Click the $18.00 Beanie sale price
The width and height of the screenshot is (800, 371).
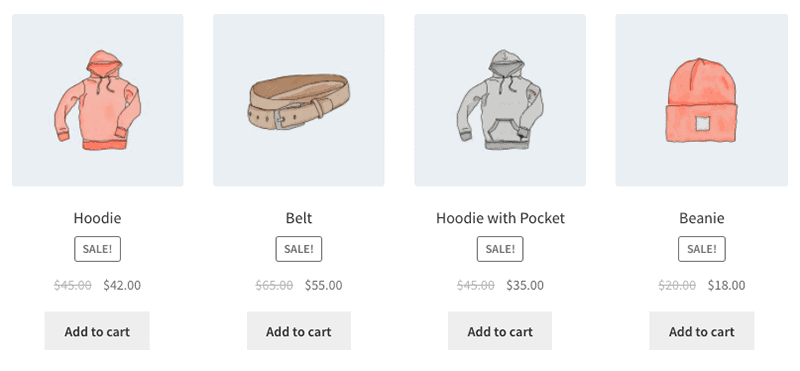pyautogui.click(x=727, y=285)
